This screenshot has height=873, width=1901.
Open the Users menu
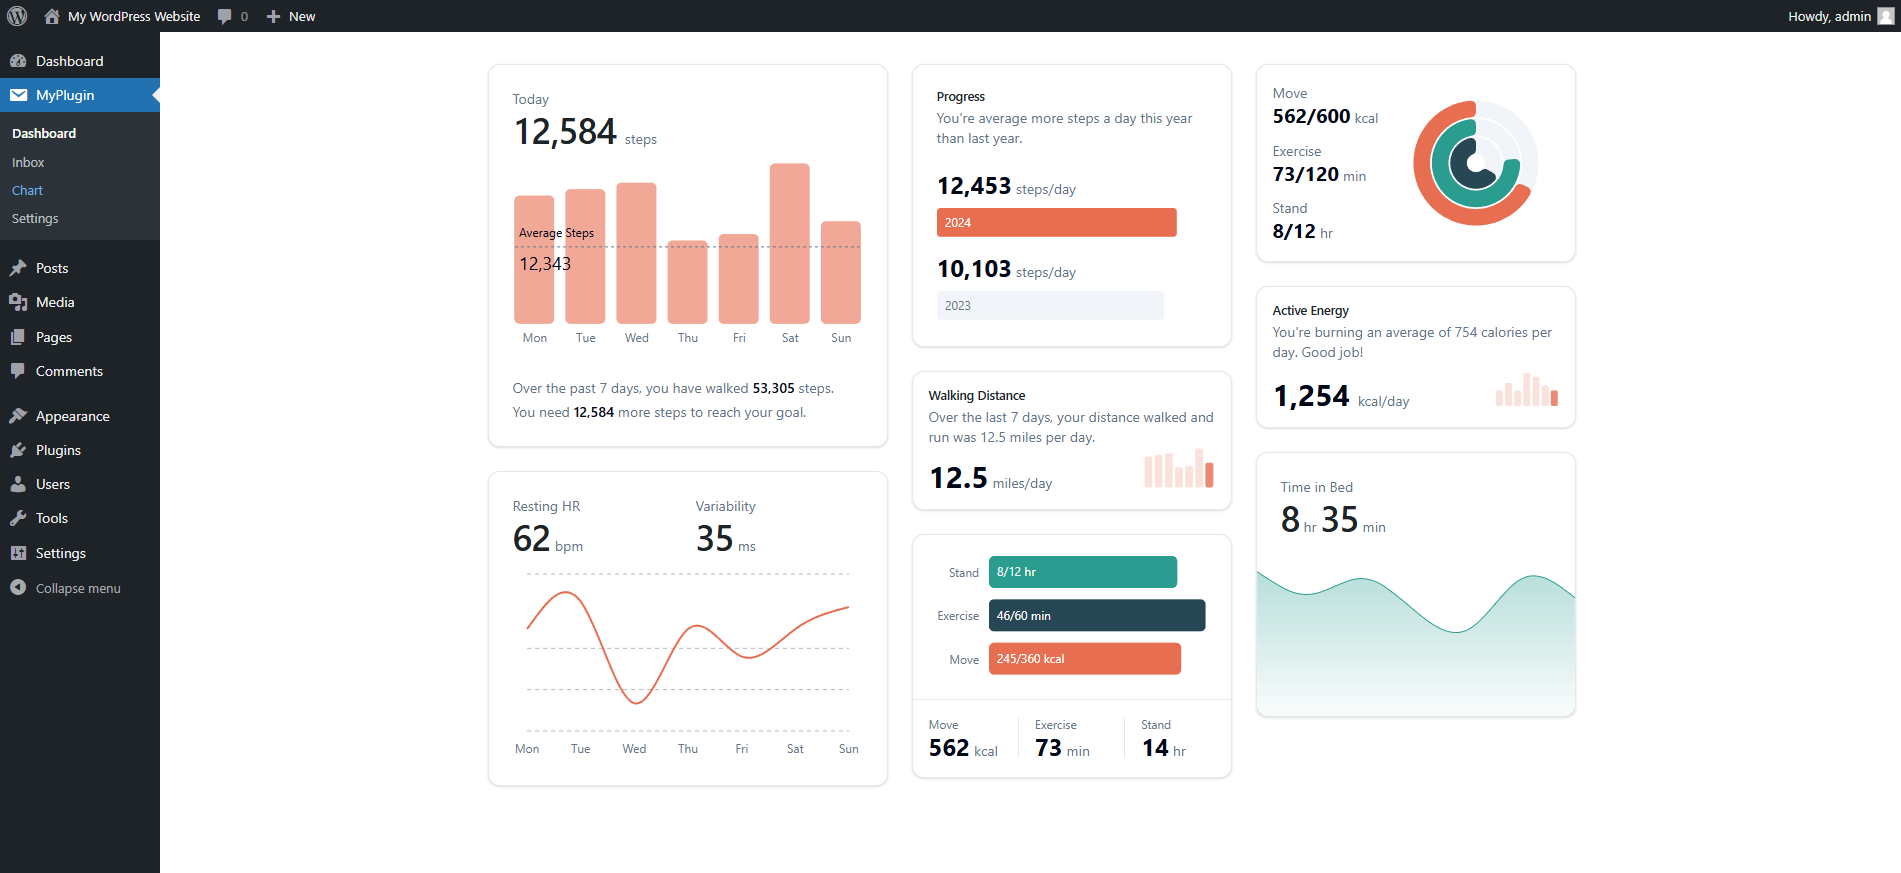click(80, 484)
